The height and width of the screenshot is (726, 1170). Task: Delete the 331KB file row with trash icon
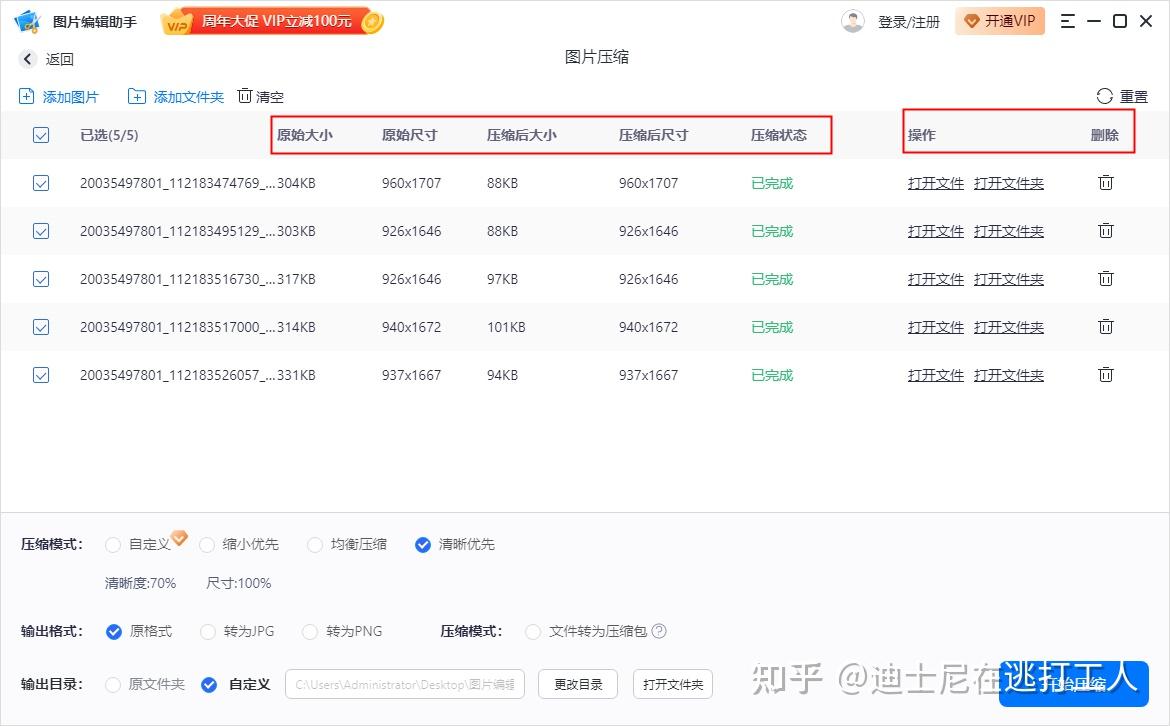[1106, 375]
